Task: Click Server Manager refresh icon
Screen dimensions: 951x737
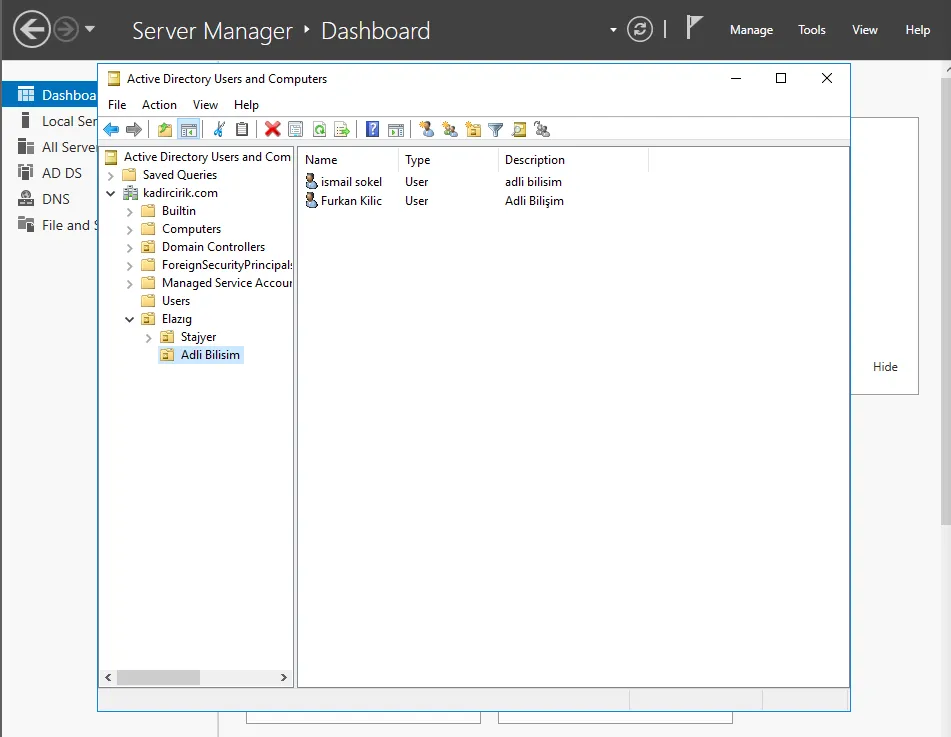Action: pos(640,29)
